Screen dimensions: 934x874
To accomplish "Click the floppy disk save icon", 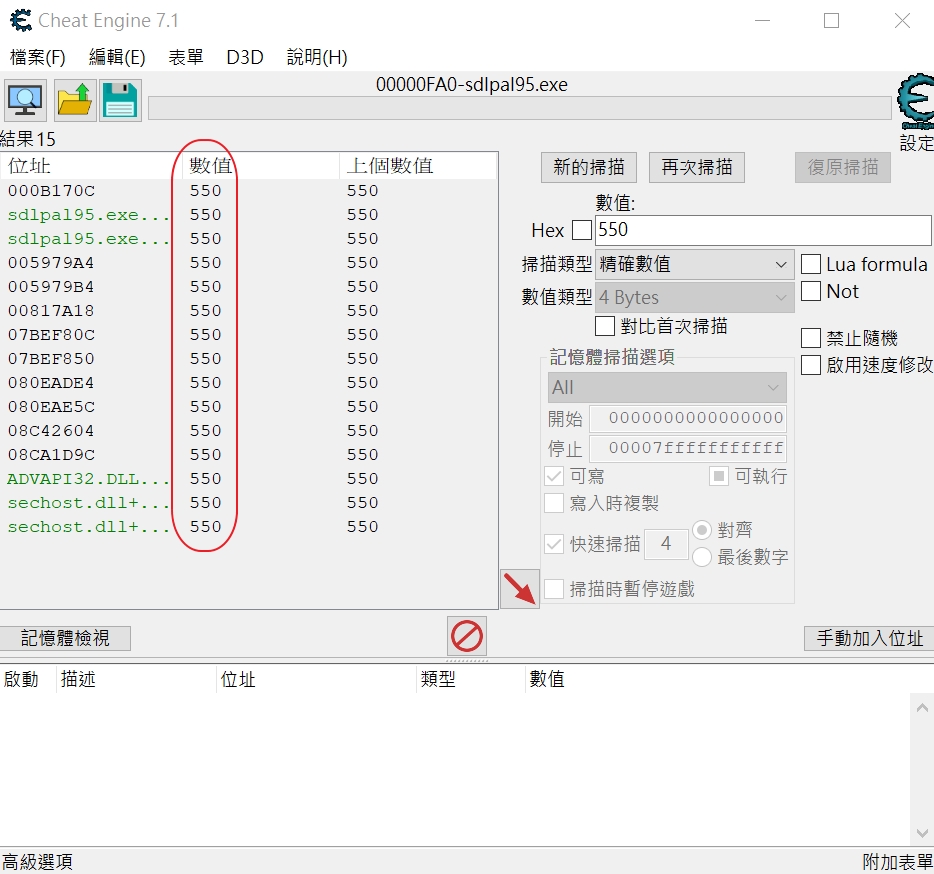I will click(120, 100).
